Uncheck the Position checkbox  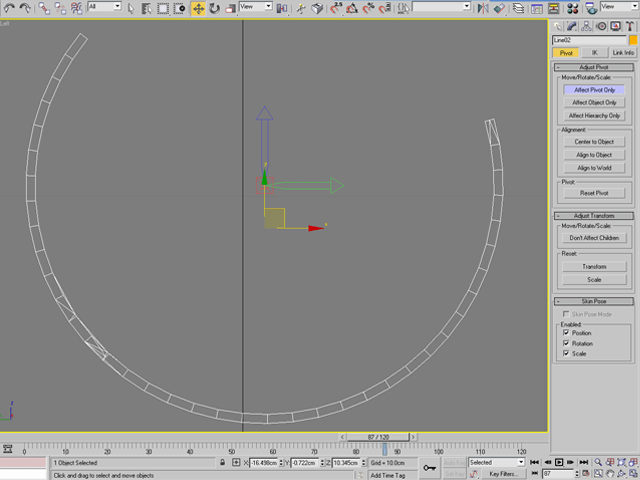click(566, 333)
